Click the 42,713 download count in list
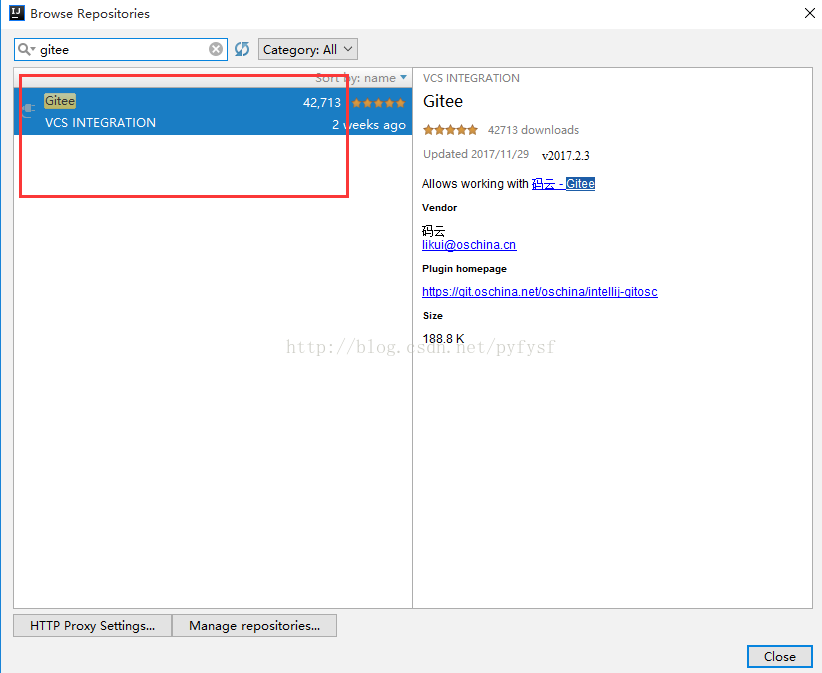822x673 pixels. pyautogui.click(x=322, y=103)
